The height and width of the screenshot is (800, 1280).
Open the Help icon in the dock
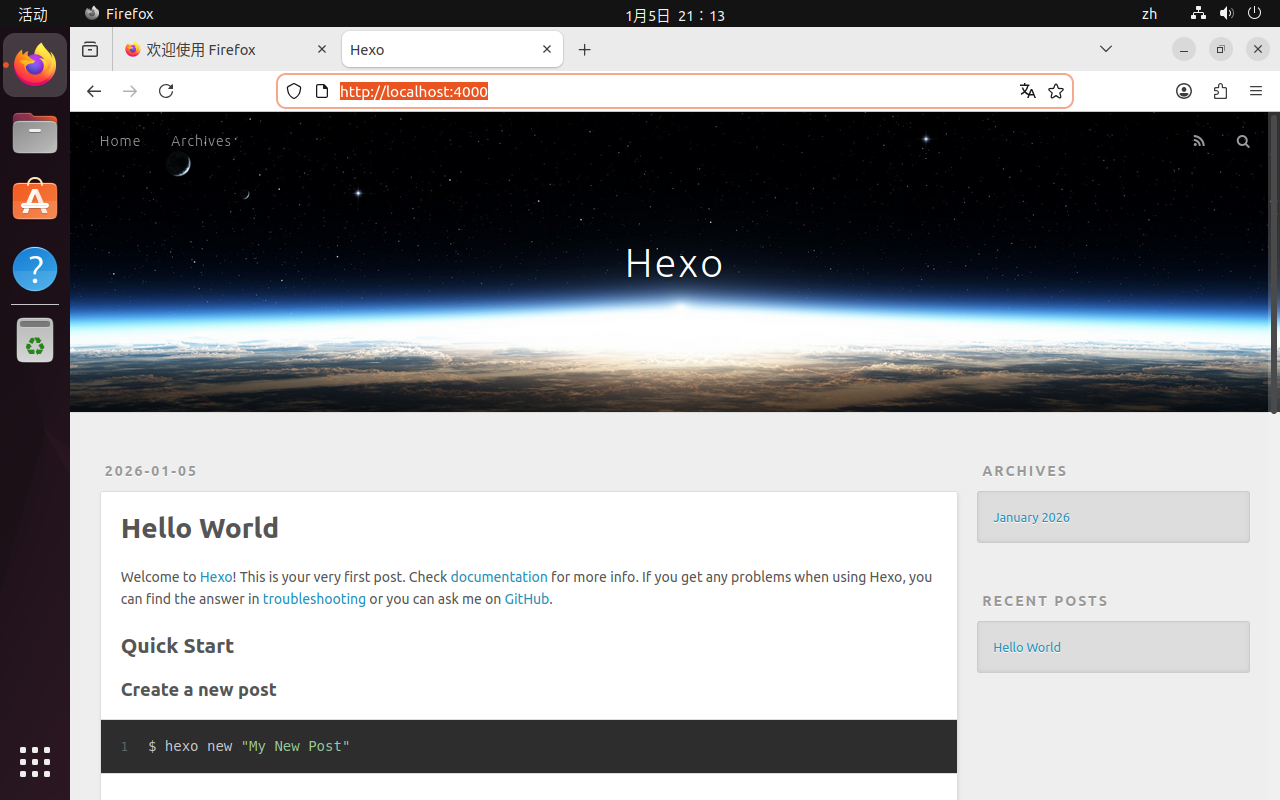35,269
